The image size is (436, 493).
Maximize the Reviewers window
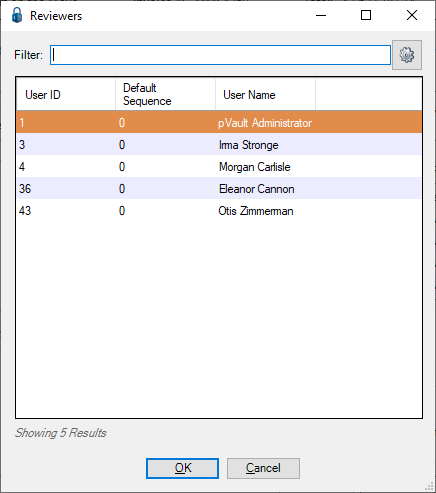click(366, 15)
